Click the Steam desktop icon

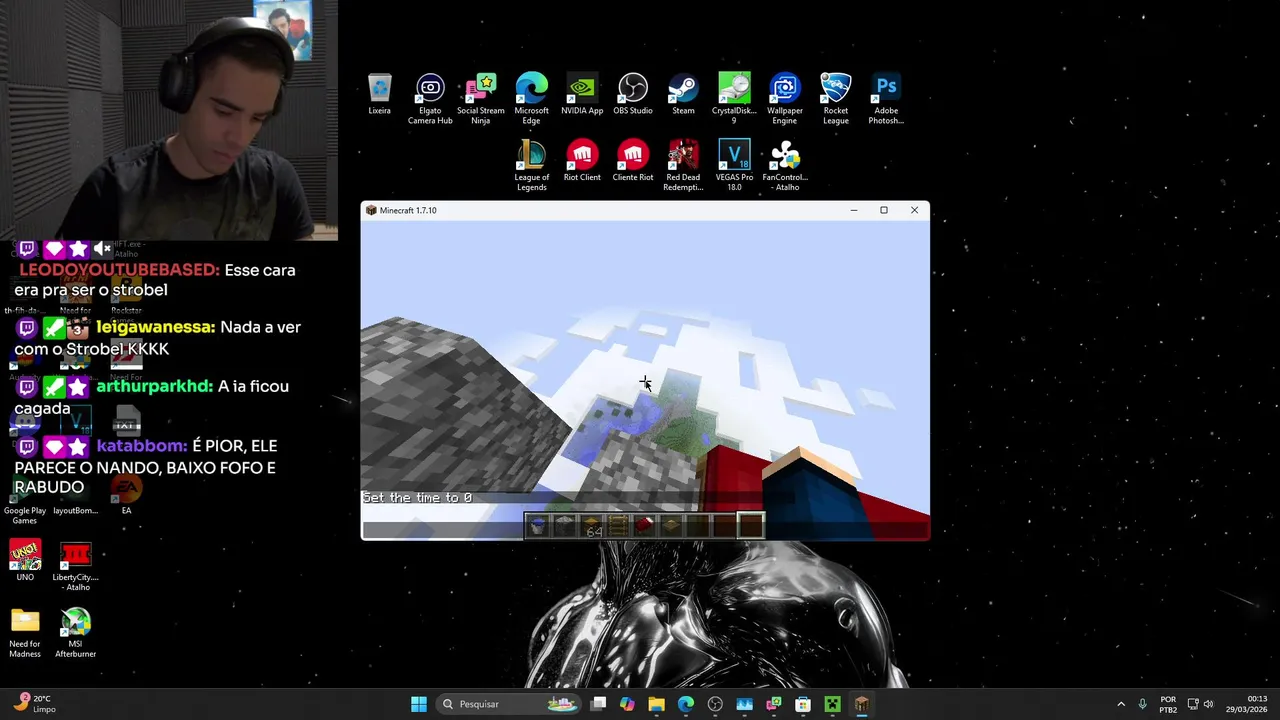tap(683, 94)
